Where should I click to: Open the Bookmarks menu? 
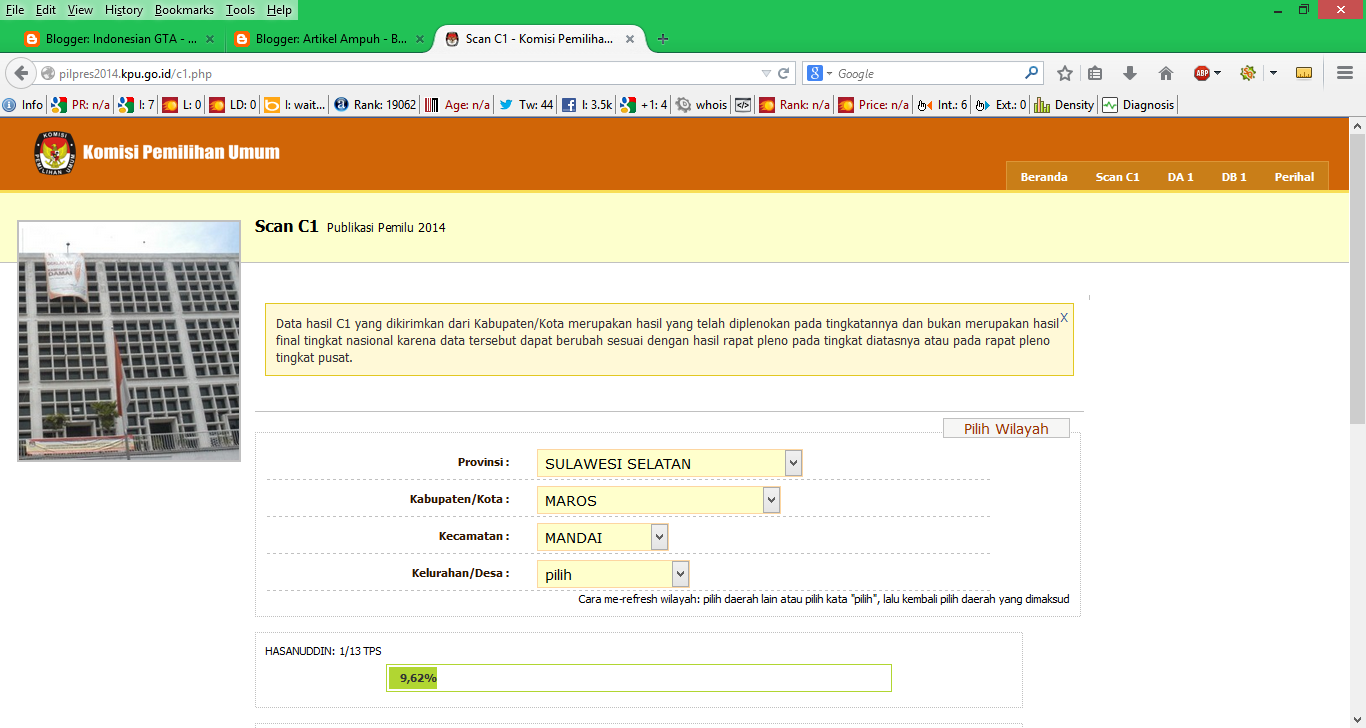[x=185, y=10]
